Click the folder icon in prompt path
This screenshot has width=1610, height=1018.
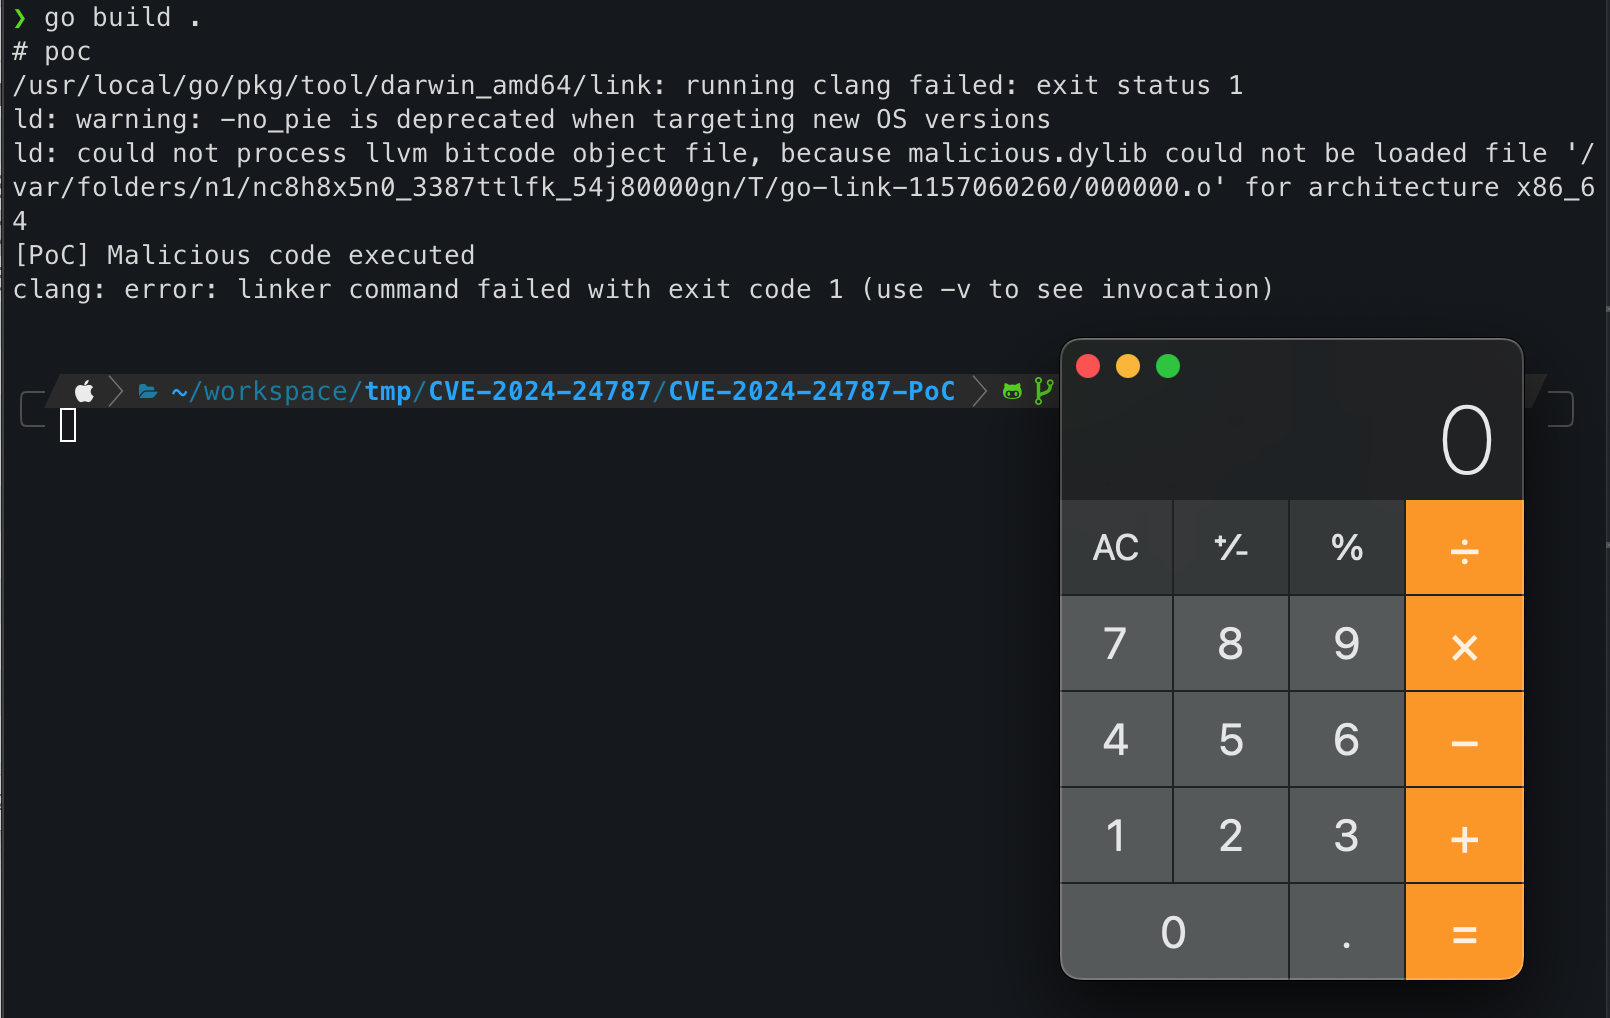pyautogui.click(x=148, y=391)
